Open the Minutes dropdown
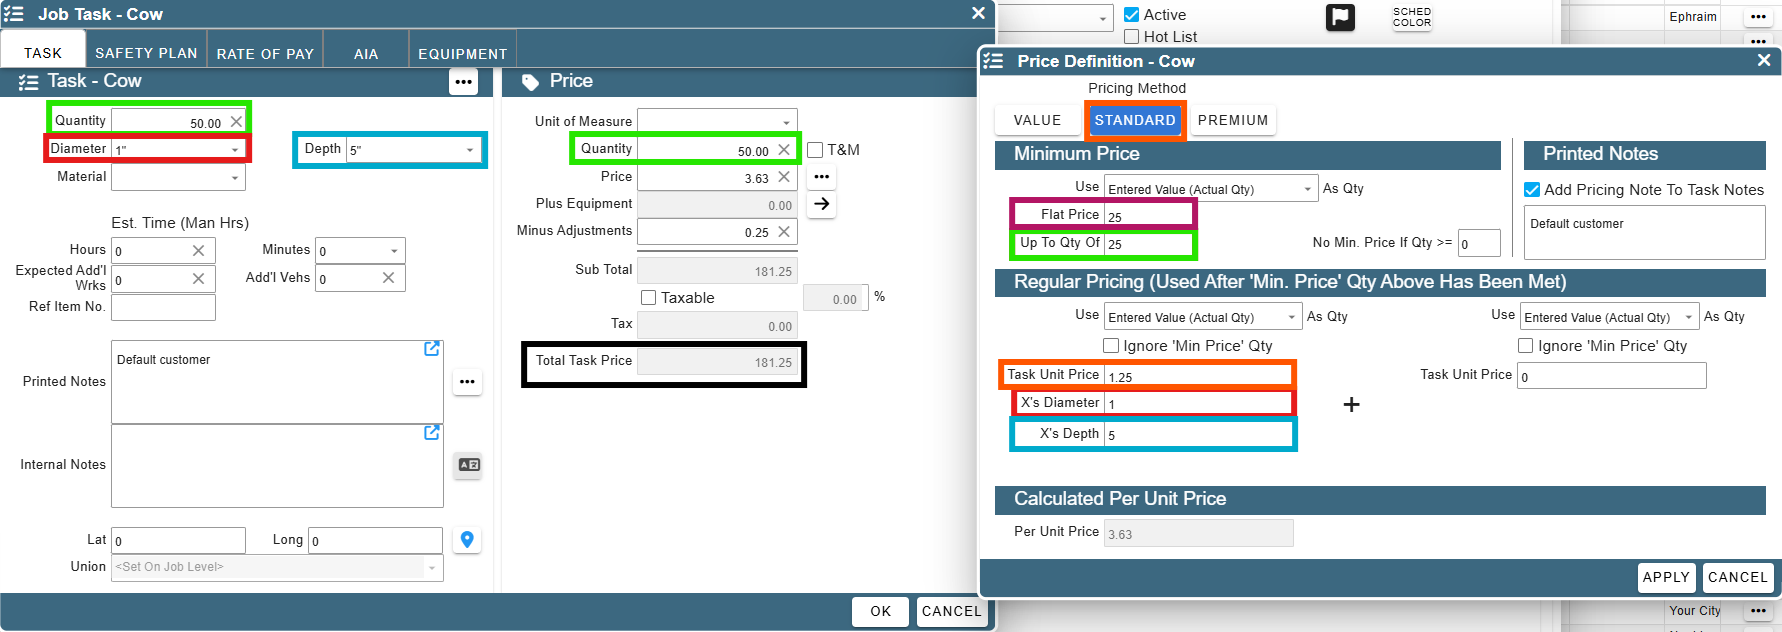Screen dimensions: 1782x632 coord(394,251)
